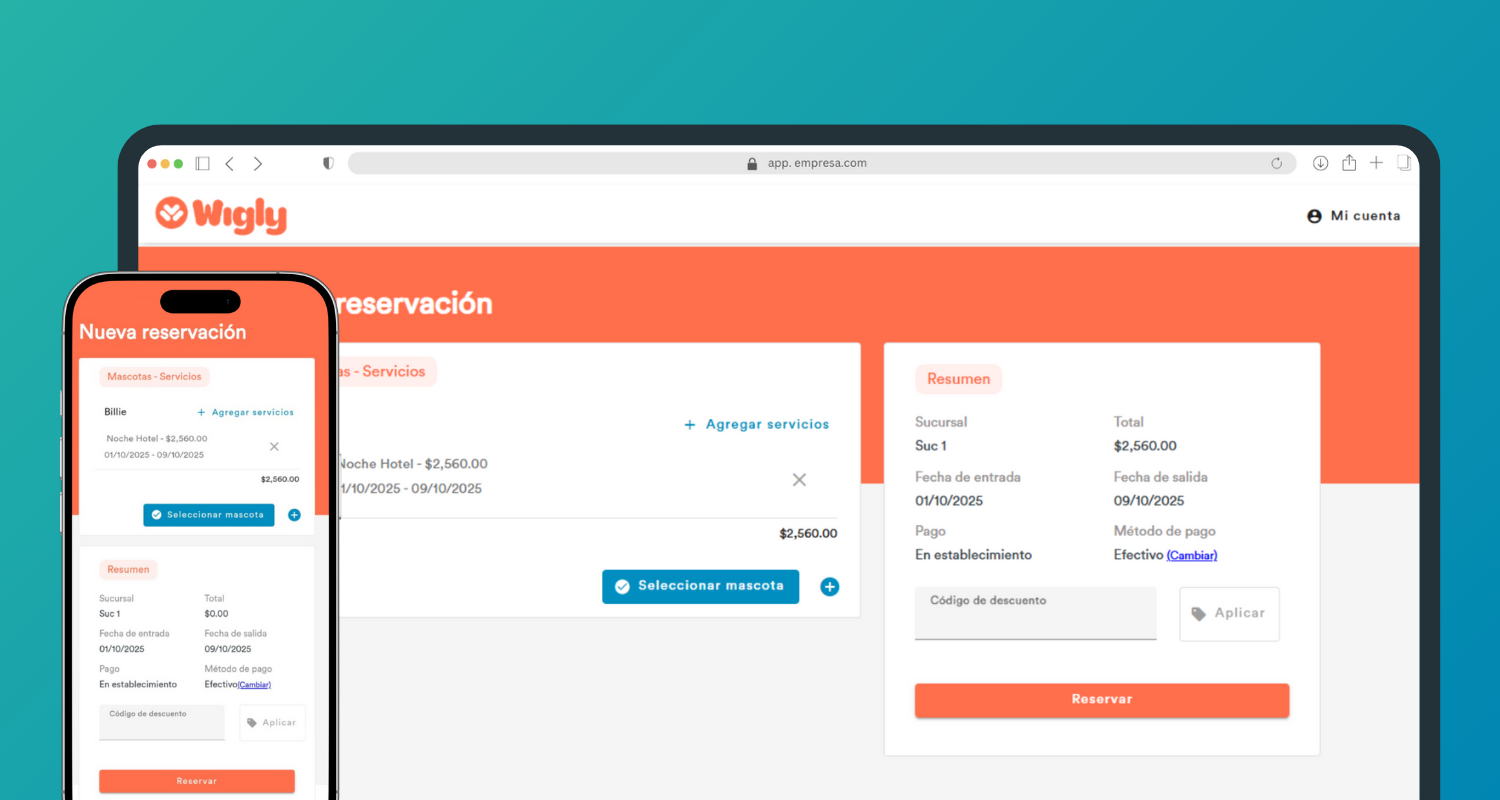Toggle the browser sidebar icon
Viewport: 1500px width, 800px height.
(x=202, y=163)
